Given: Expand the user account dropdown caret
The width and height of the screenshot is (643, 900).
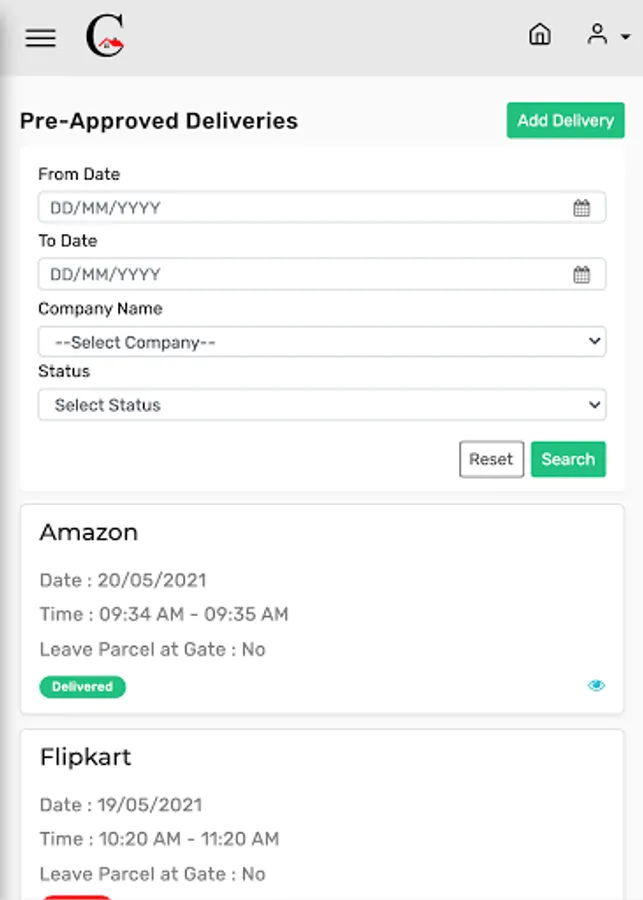Looking at the screenshot, I should [x=625, y=37].
